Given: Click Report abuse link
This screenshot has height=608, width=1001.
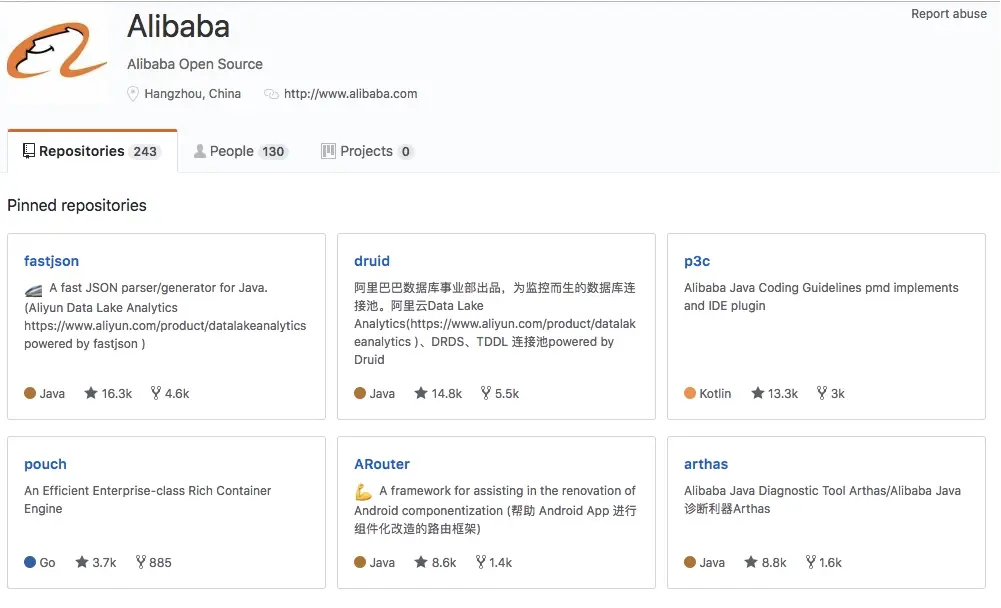Looking at the screenshot, I should (x=948, y=14).
